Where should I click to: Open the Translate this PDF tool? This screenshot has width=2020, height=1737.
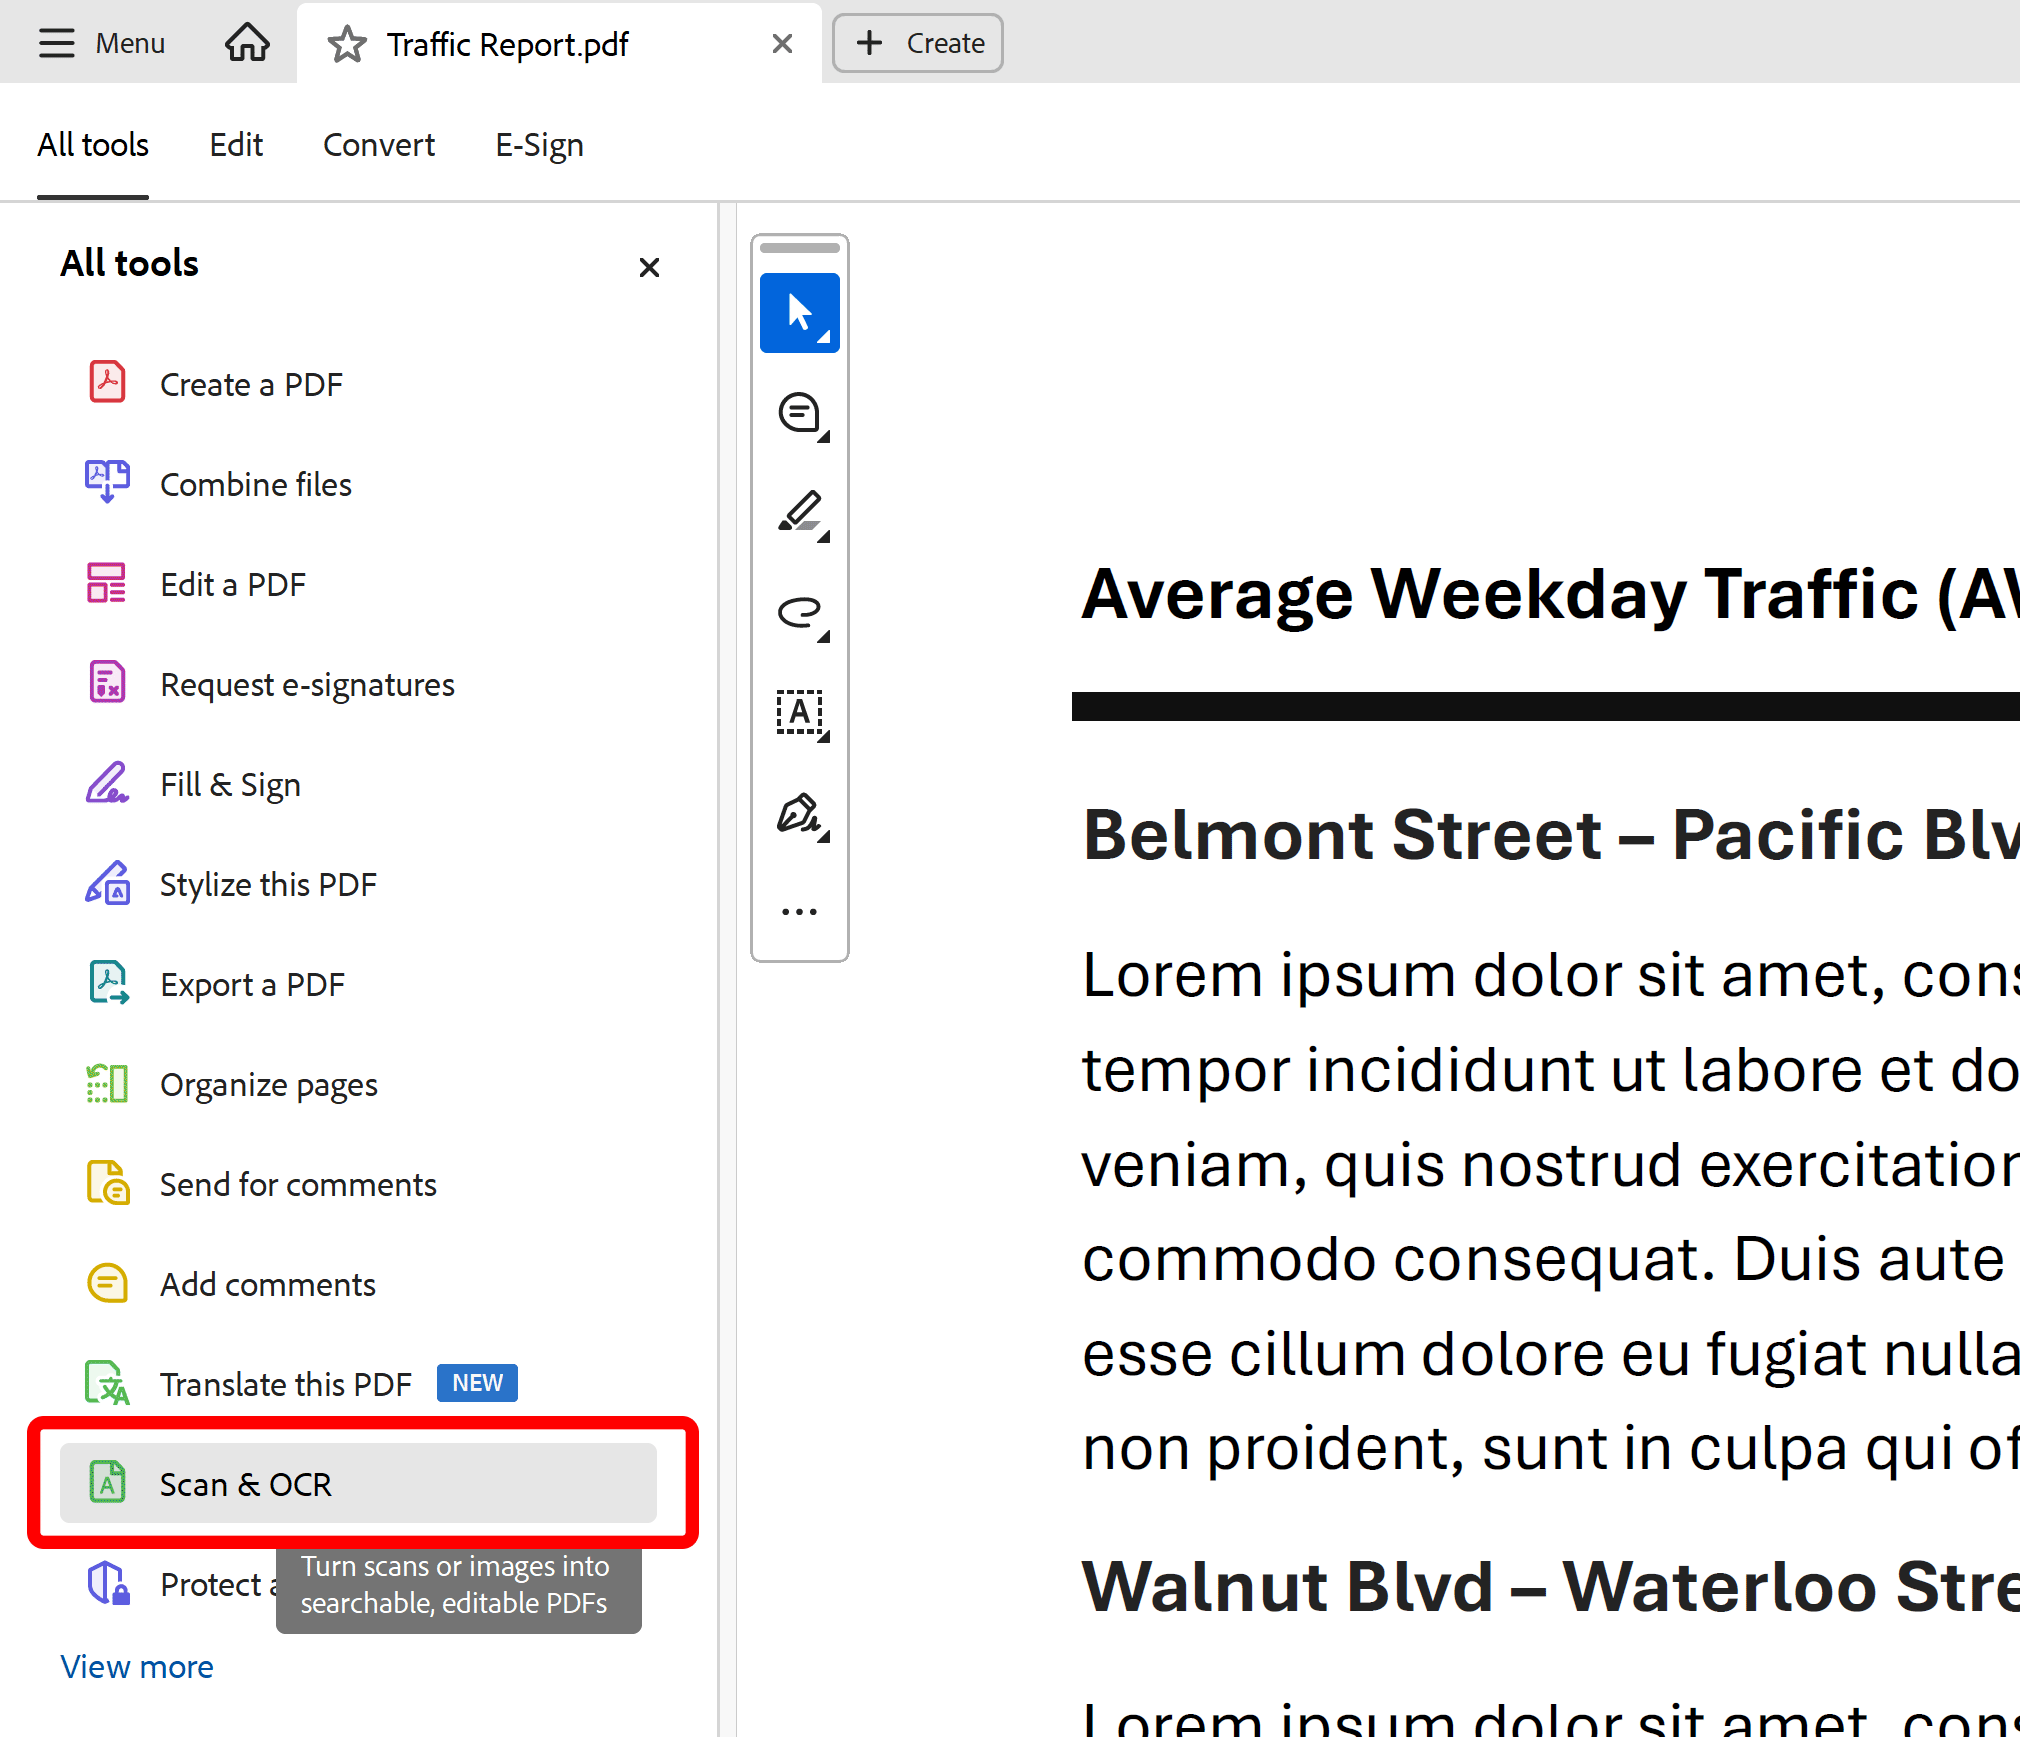[286, 1384]
